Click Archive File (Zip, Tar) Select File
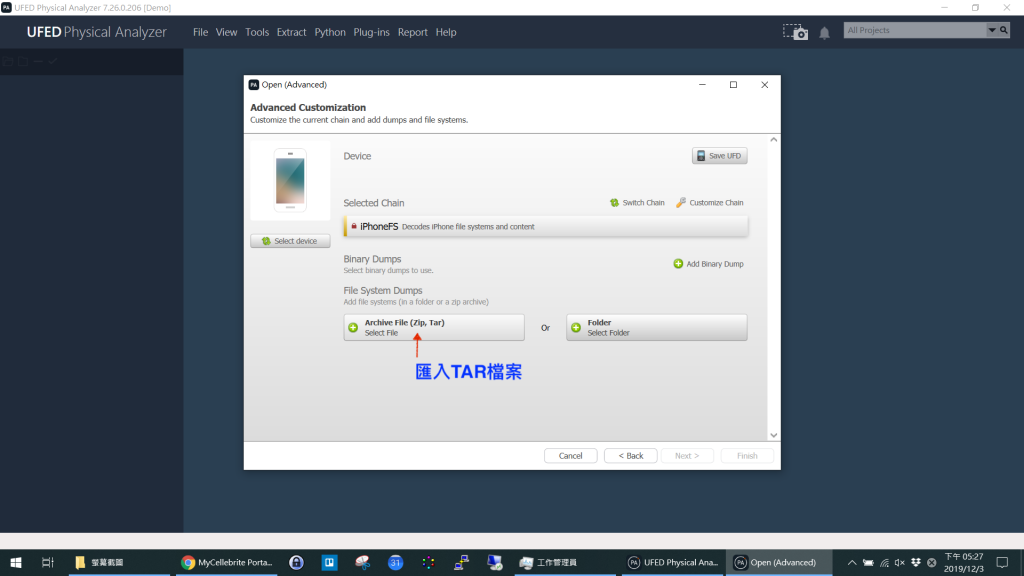The height and width of the screenshot is (576, 1024). click(x=434, y=327)
